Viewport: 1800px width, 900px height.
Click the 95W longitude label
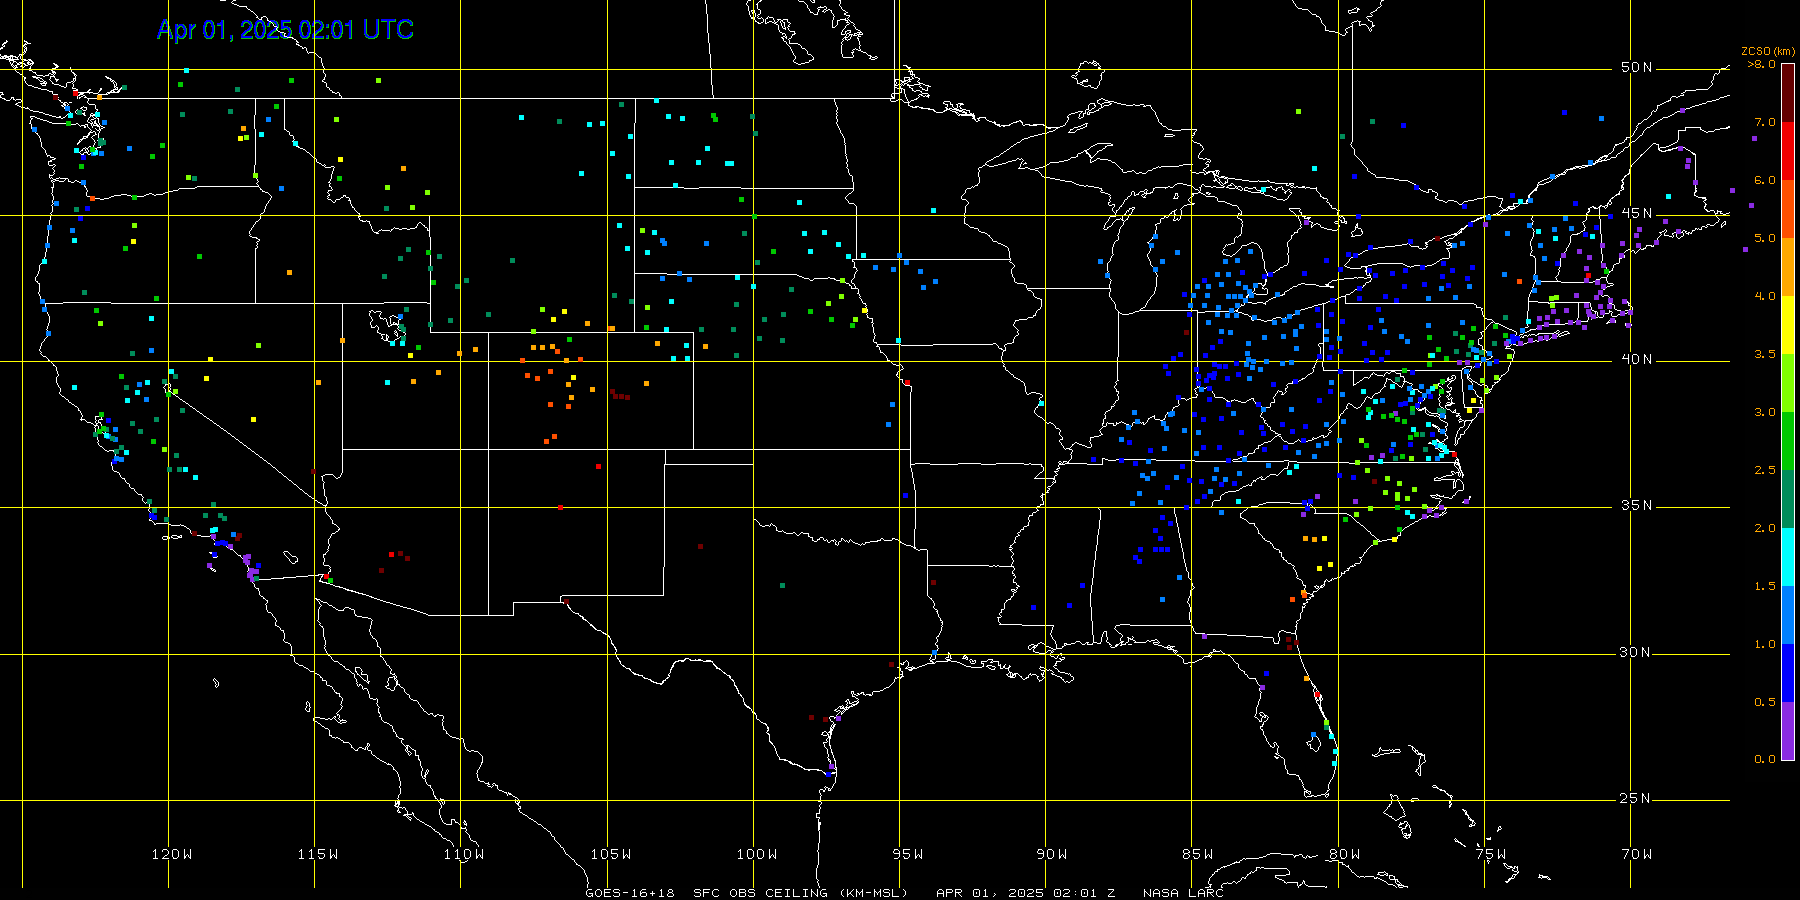[907, 854]
